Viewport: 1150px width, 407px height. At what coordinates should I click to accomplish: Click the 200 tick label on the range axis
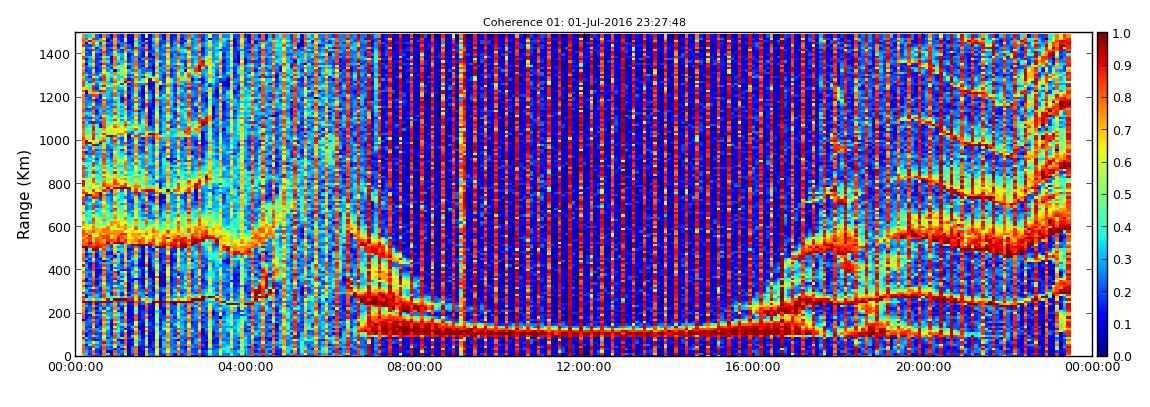click(x=59, y=314)
